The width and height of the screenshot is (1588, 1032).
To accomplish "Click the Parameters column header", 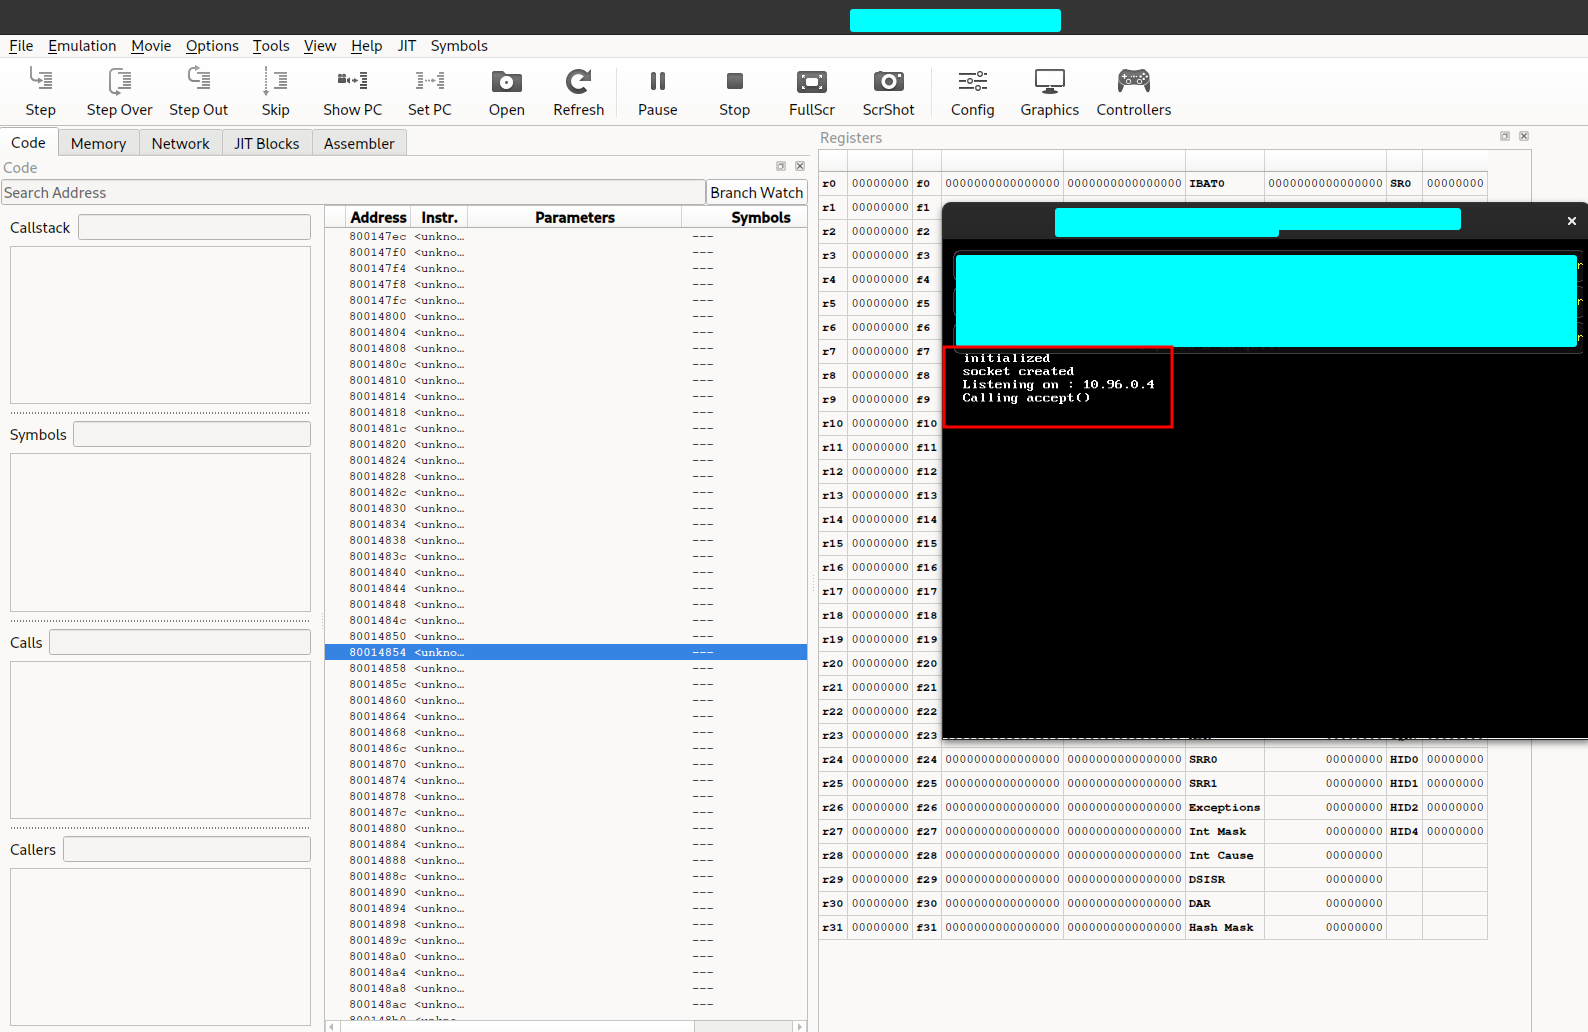I will point(574,217).
